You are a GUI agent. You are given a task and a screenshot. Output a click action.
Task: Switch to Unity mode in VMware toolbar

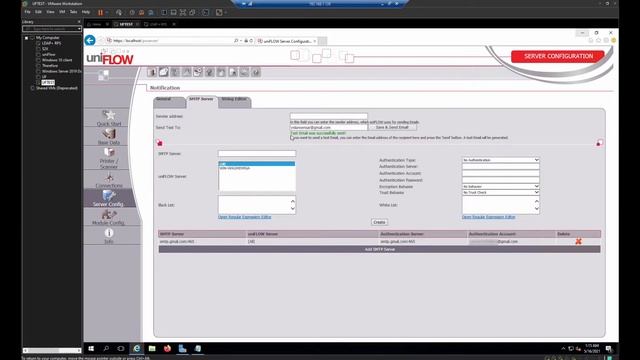192,12
